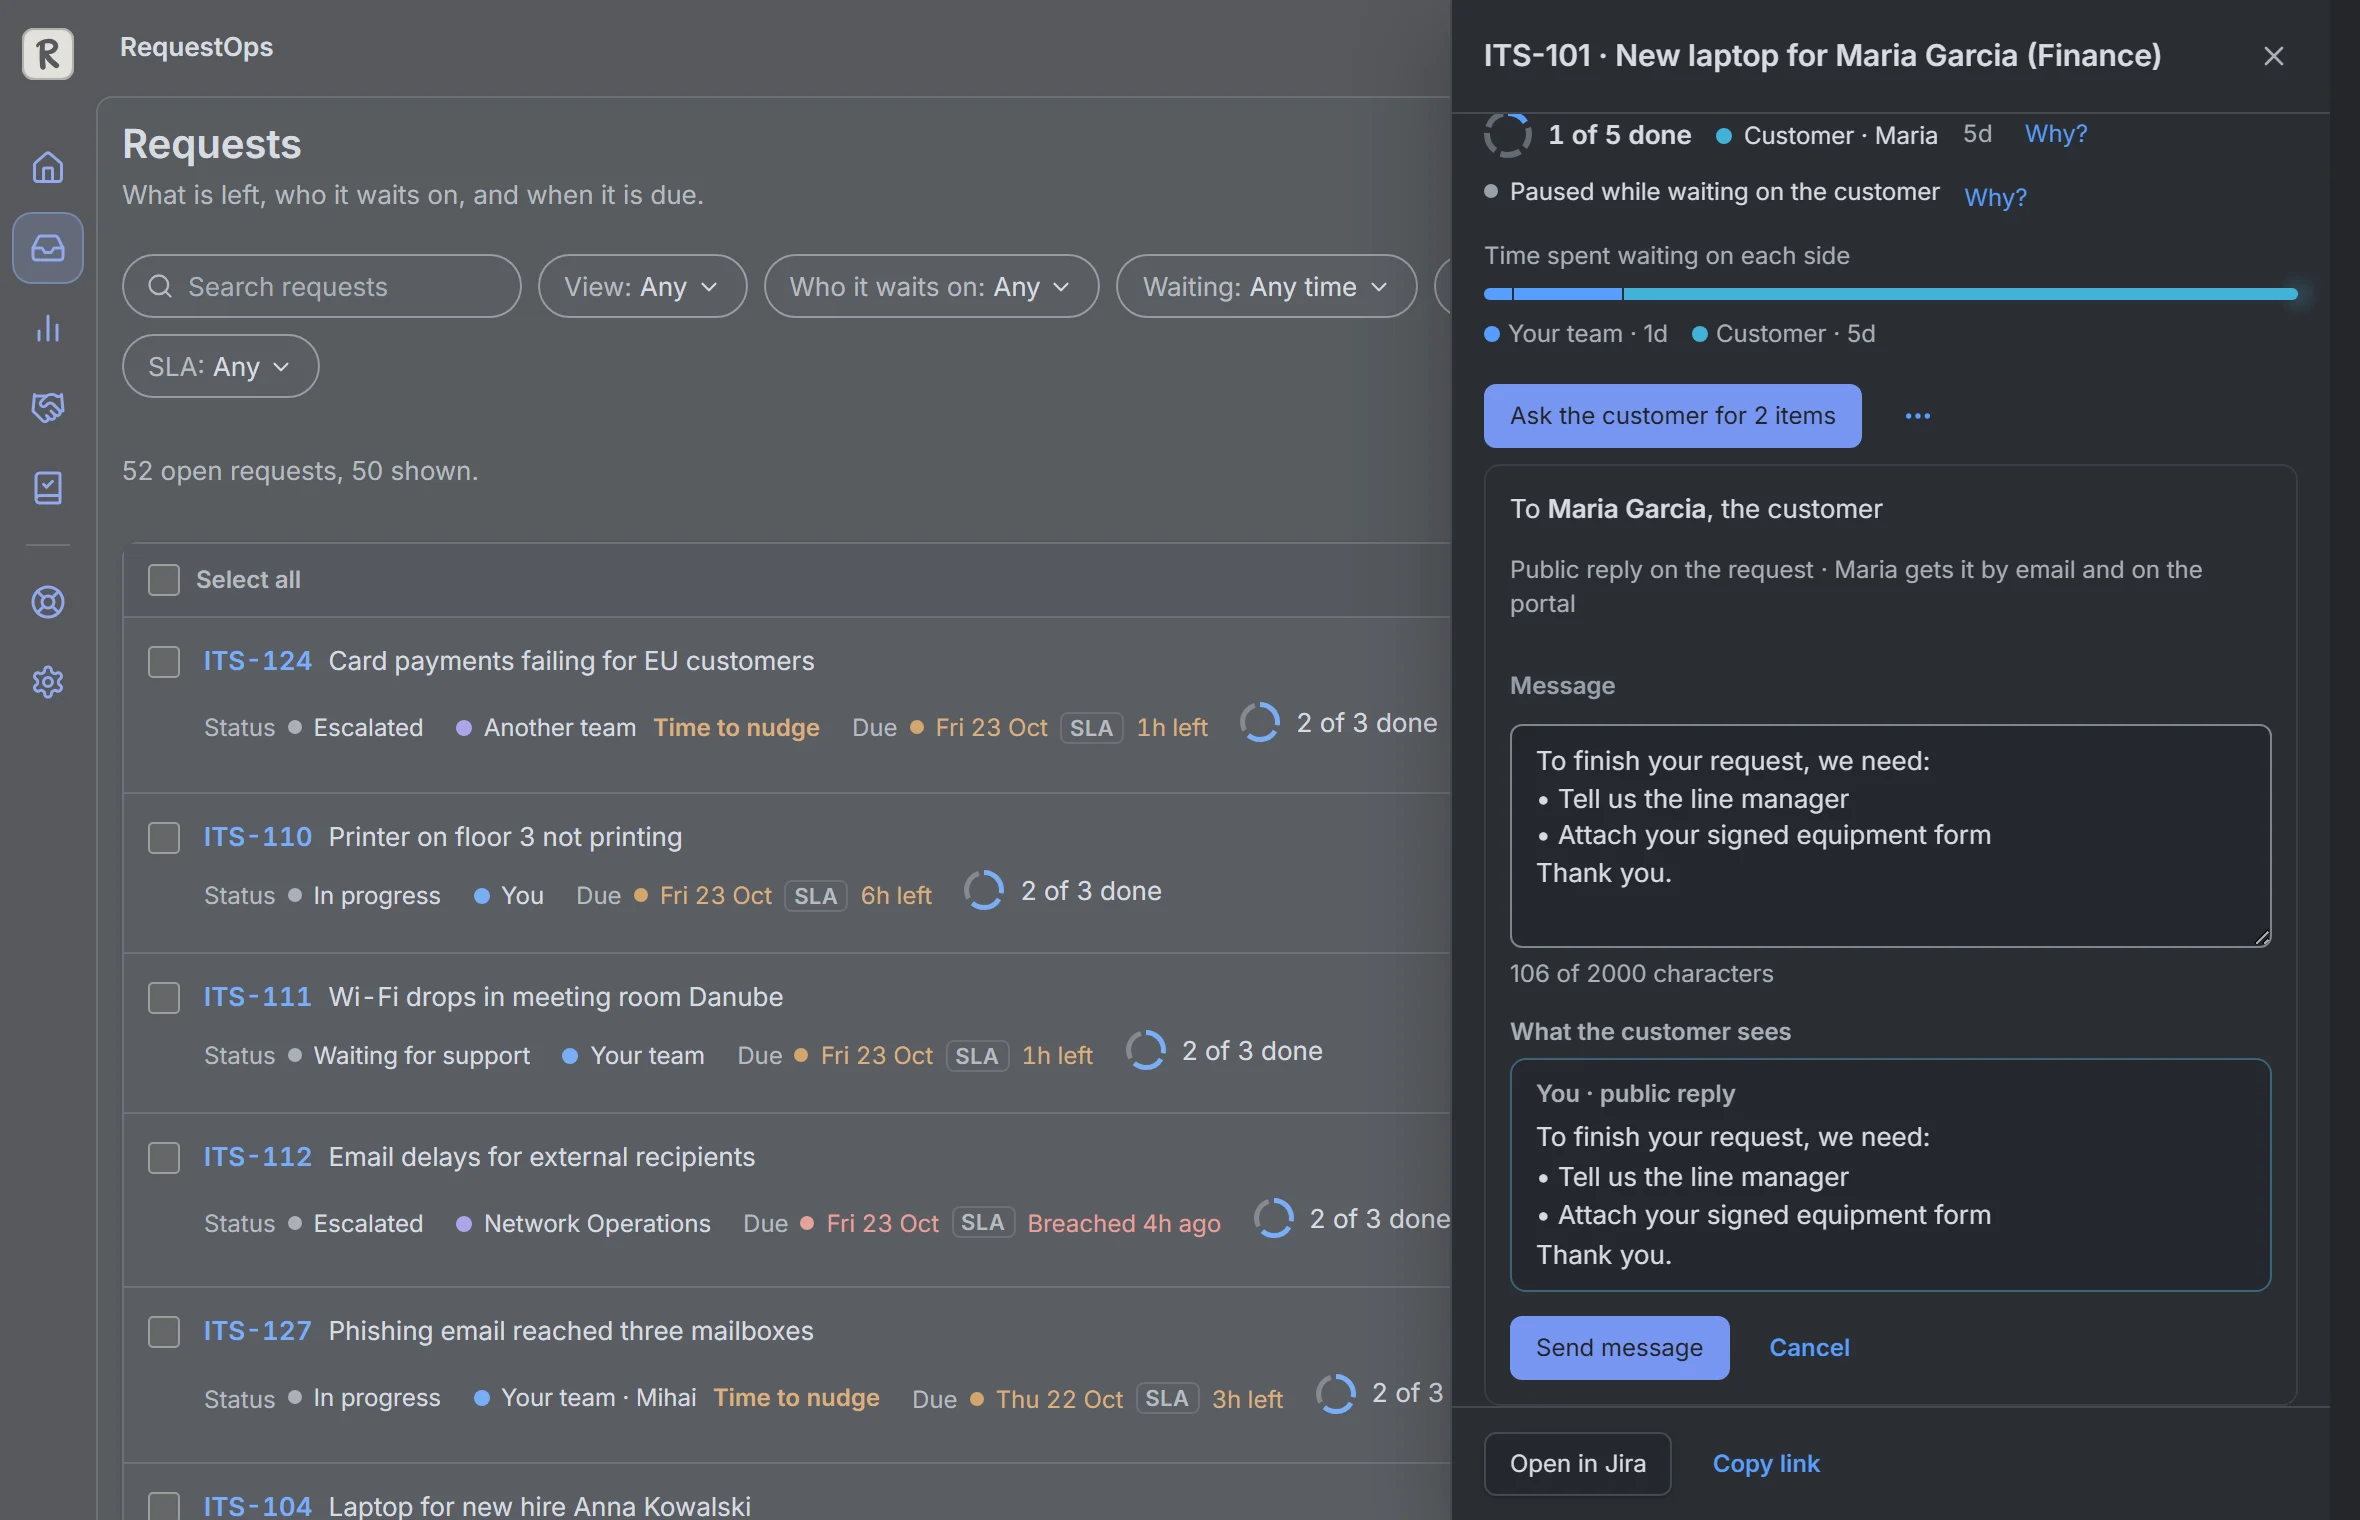Click the SLA badge on ITS-127
This screenshot has width=2360, height=1520.
tap(1167, 1398)
